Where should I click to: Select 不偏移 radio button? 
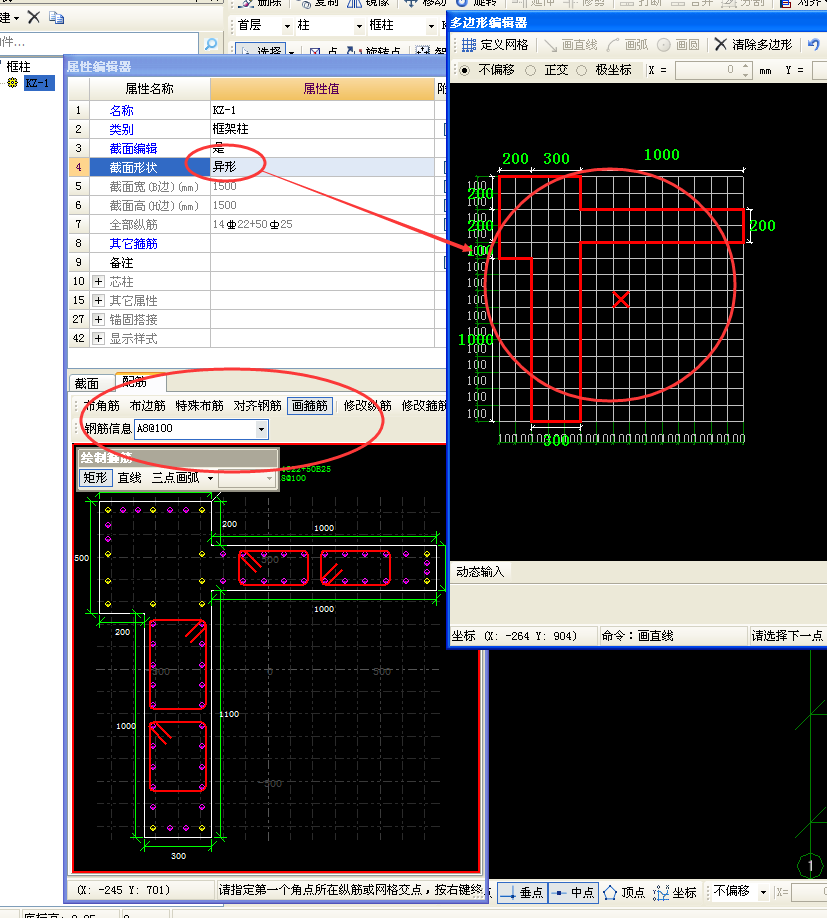click(x=464, y=70)
